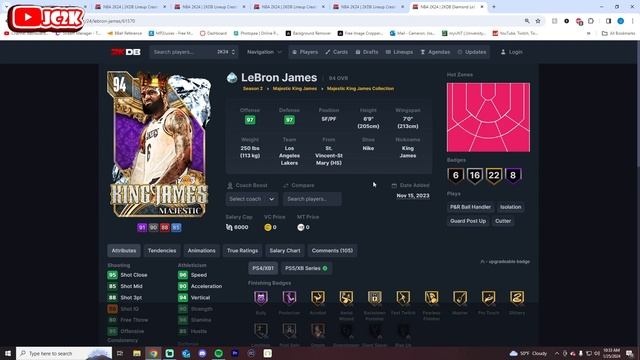
Task: Click the Guard Post Up play tag
Action: [x=468, y=221]
